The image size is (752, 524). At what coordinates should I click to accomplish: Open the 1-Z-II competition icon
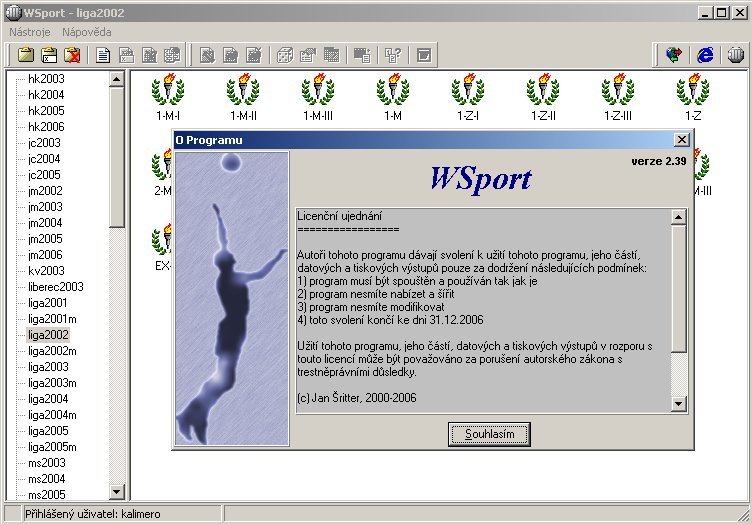(543, 97)
